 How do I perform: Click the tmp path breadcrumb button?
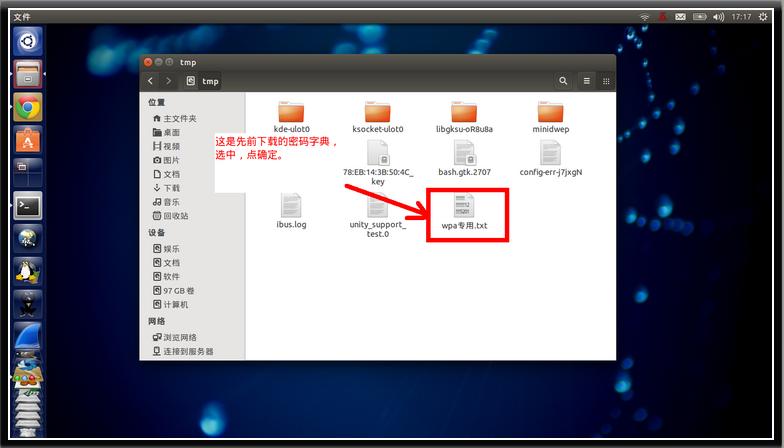click(204, 81)
